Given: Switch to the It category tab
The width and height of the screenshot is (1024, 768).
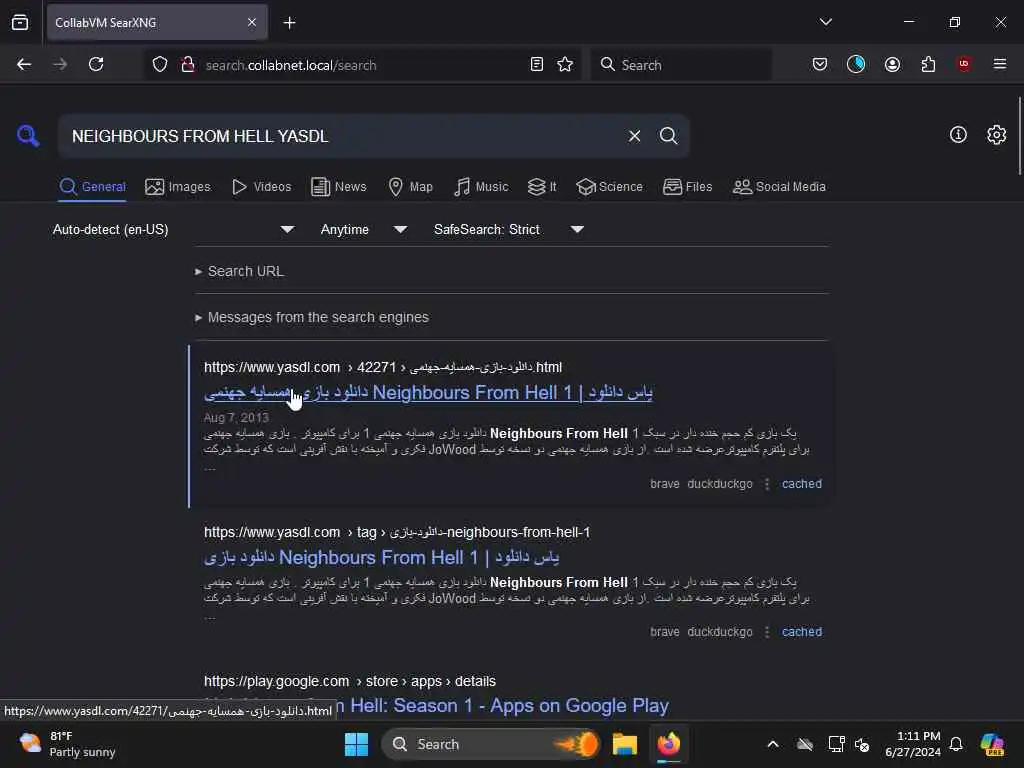Looking at the screenshot, I should click(542, 187).
